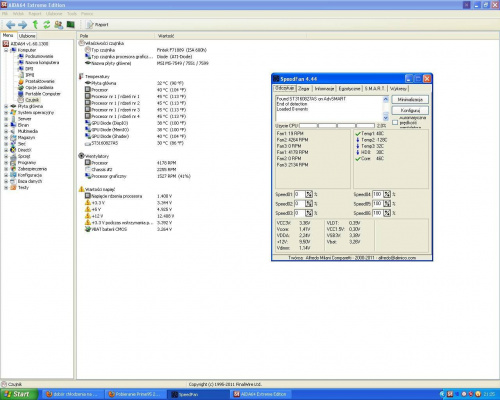This screenshot has width=500, height=400.
Task: Expand the Testy tree node
Action: tap(6, 188)
